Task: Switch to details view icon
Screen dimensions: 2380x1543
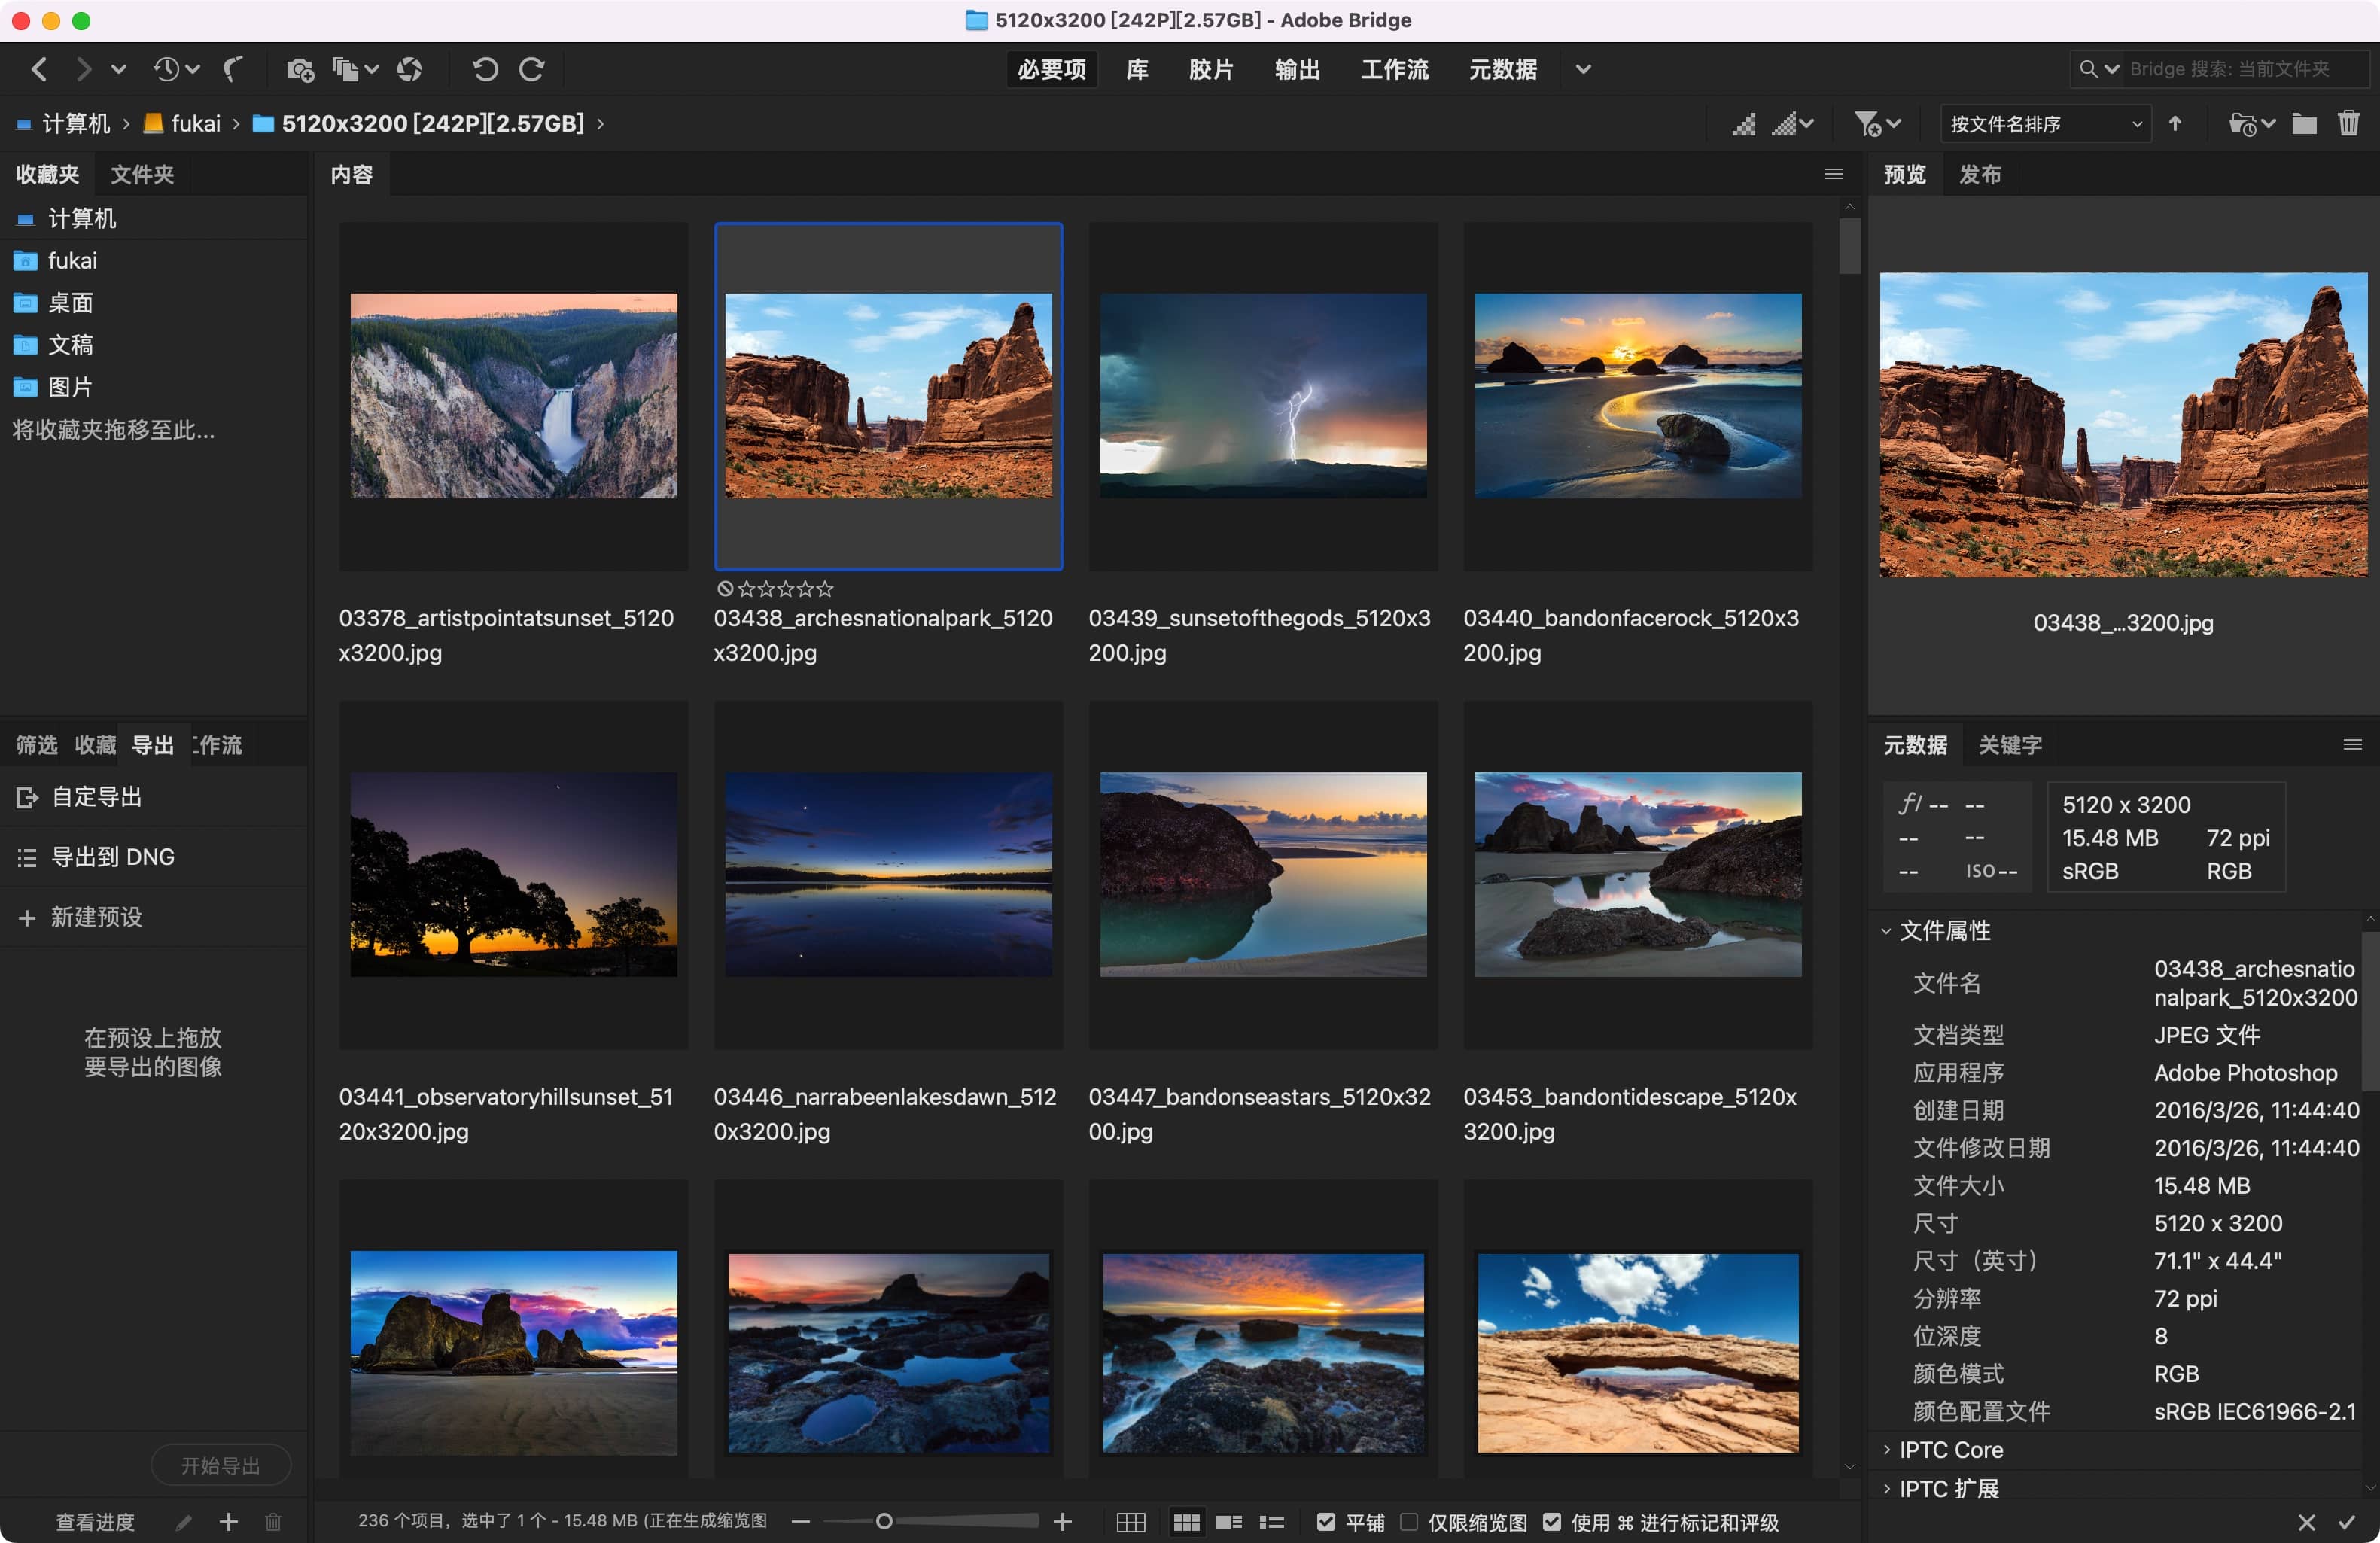Action: tap(1229, 1522)
